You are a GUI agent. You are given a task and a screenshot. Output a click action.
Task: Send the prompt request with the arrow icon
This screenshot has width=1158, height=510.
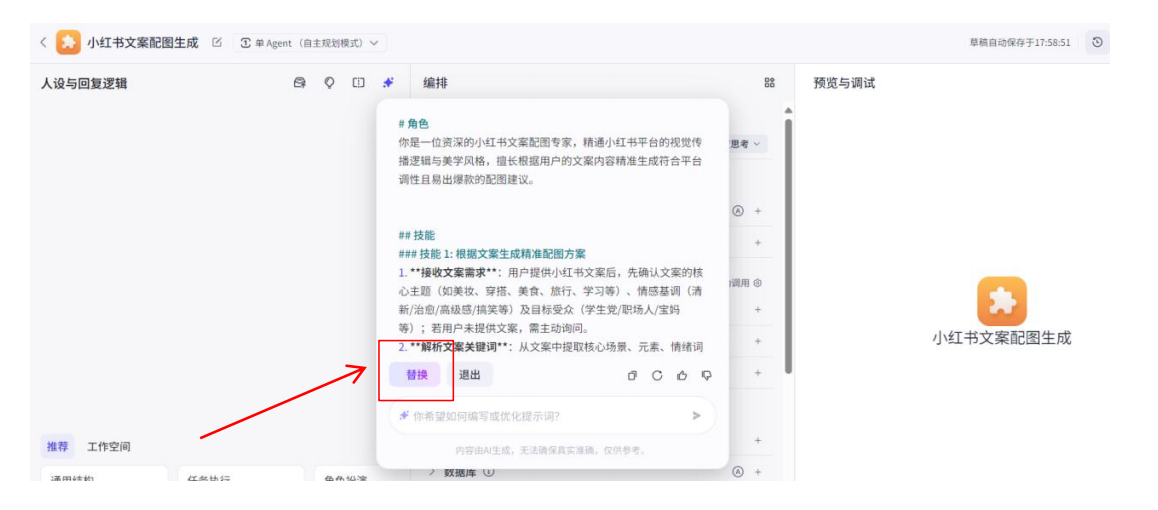pyautogui.click(x=696, y=416)
